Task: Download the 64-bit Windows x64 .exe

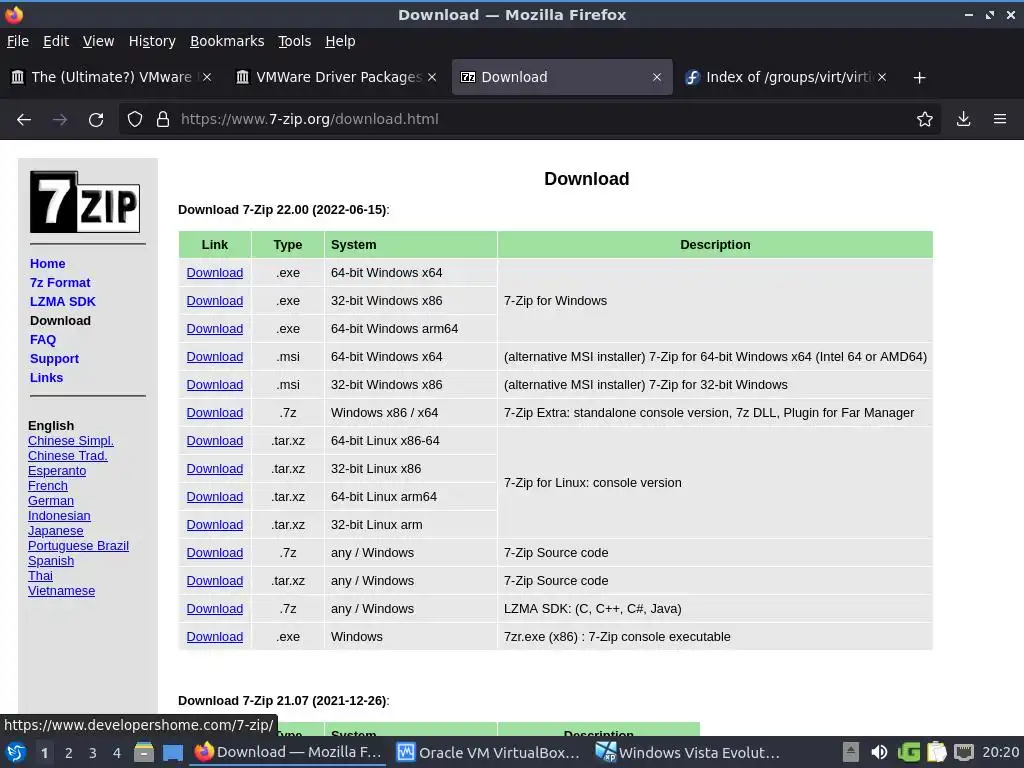Action: (x=215, y=273)
